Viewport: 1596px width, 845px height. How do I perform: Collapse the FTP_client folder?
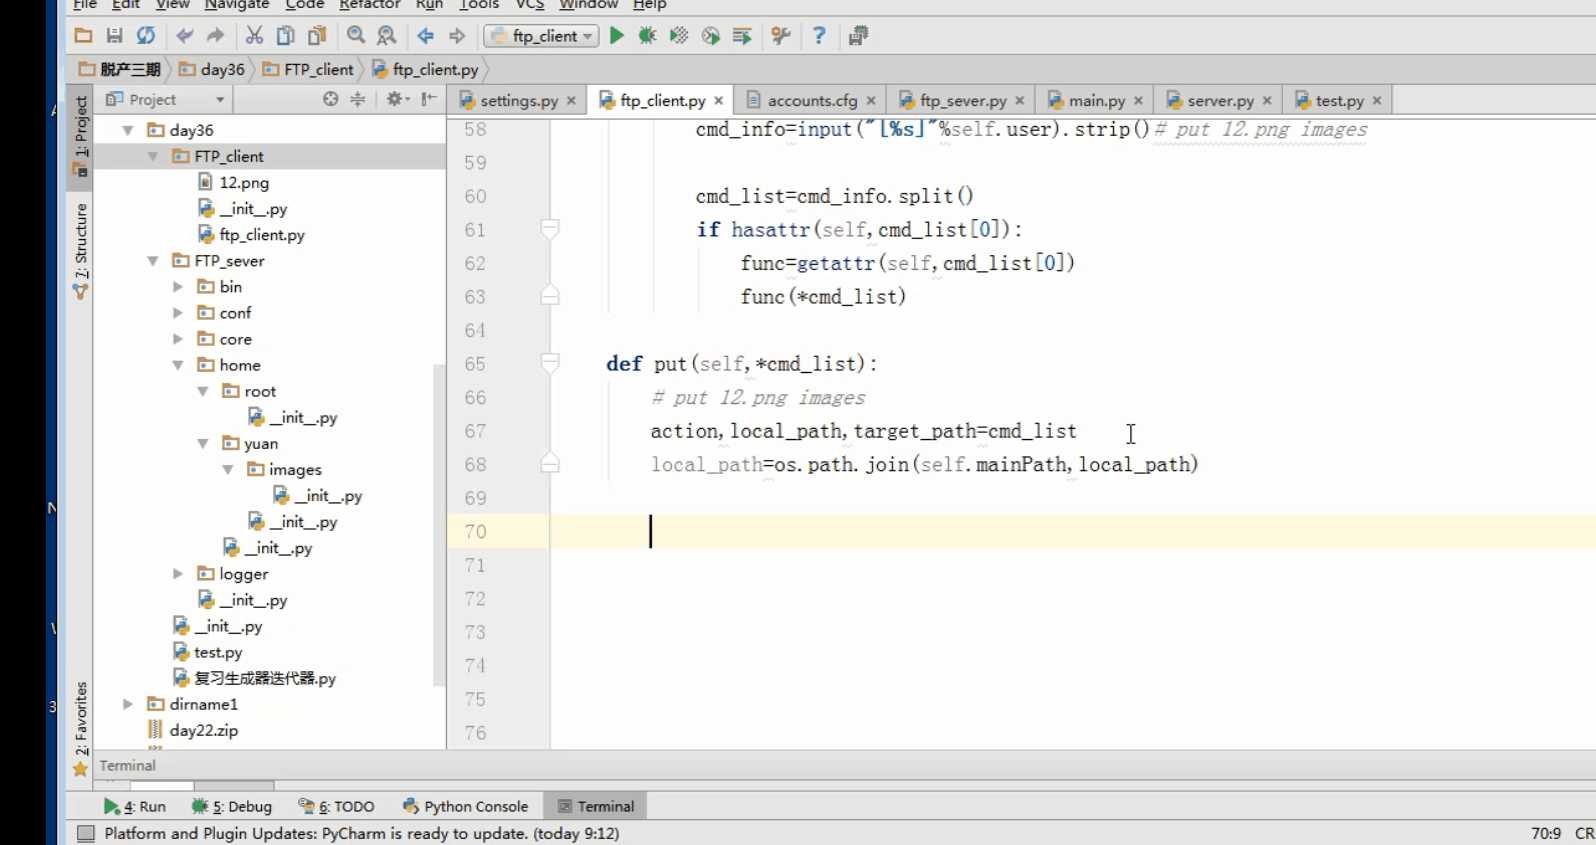pos(153,156)
